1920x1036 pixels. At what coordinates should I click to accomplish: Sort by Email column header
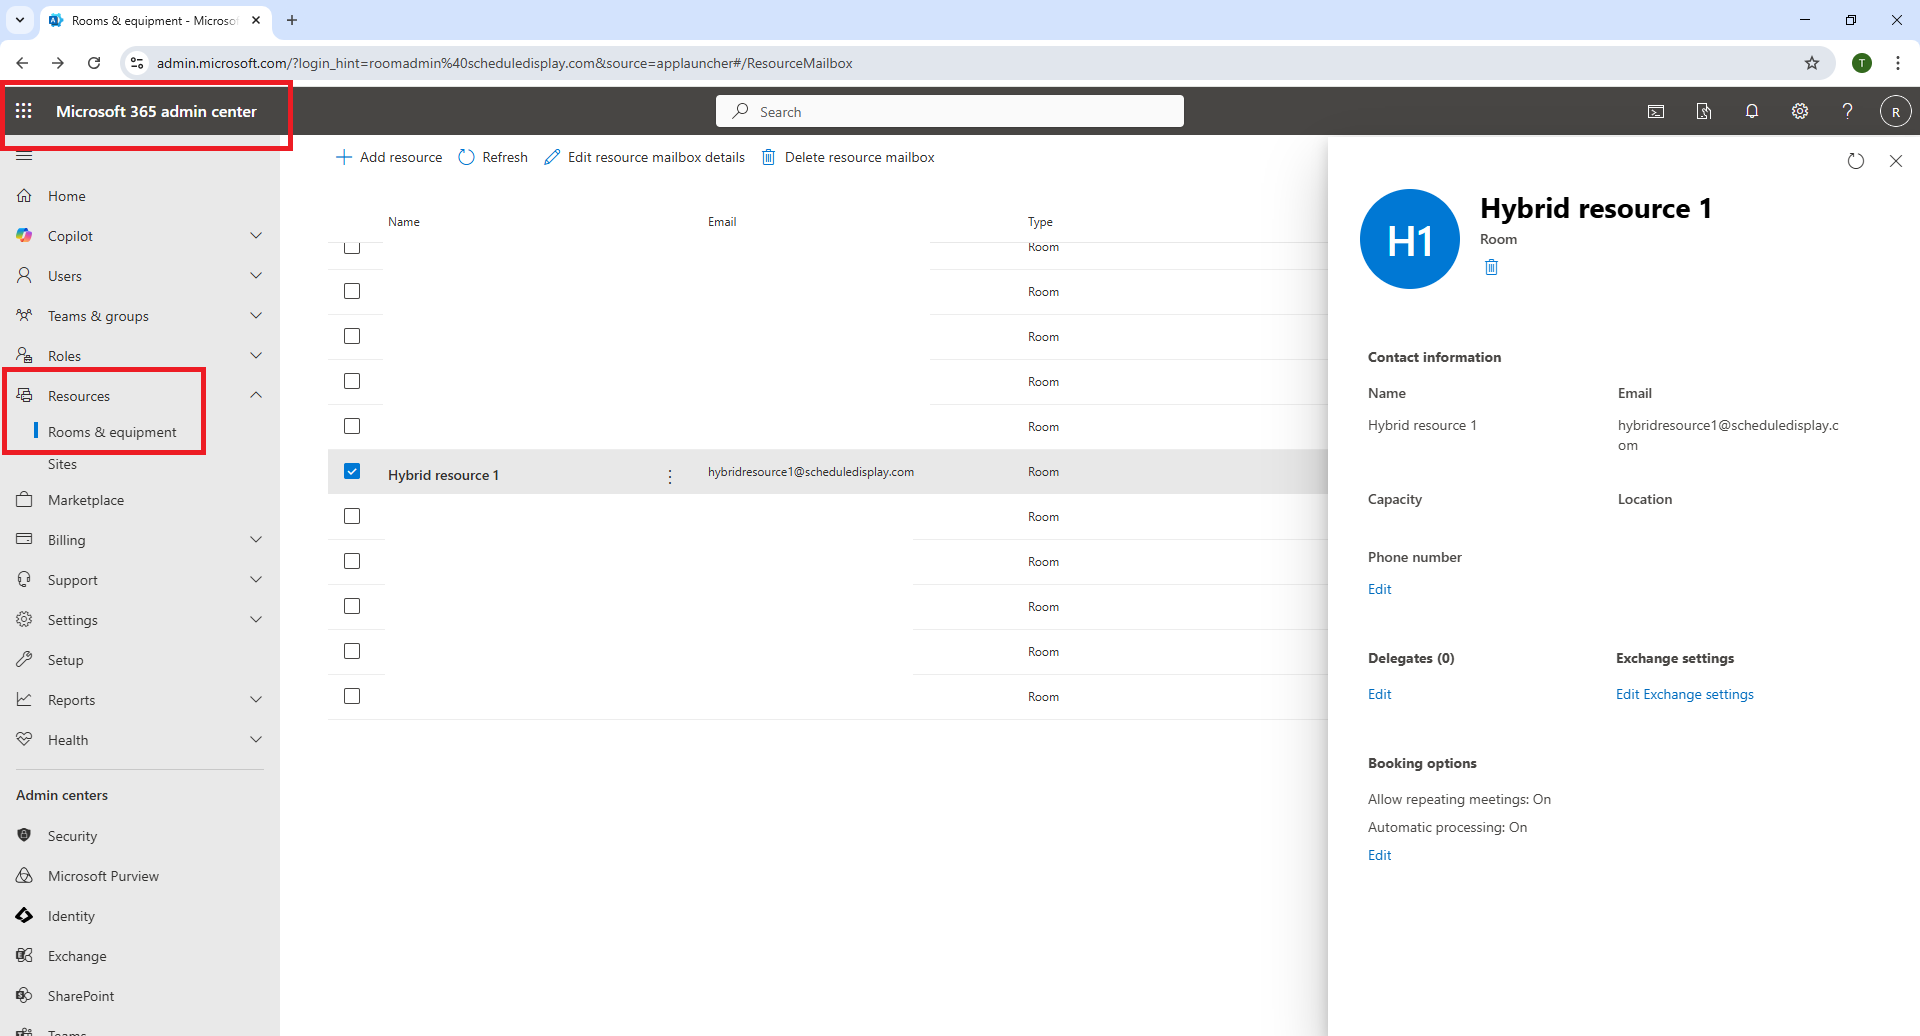722,222
